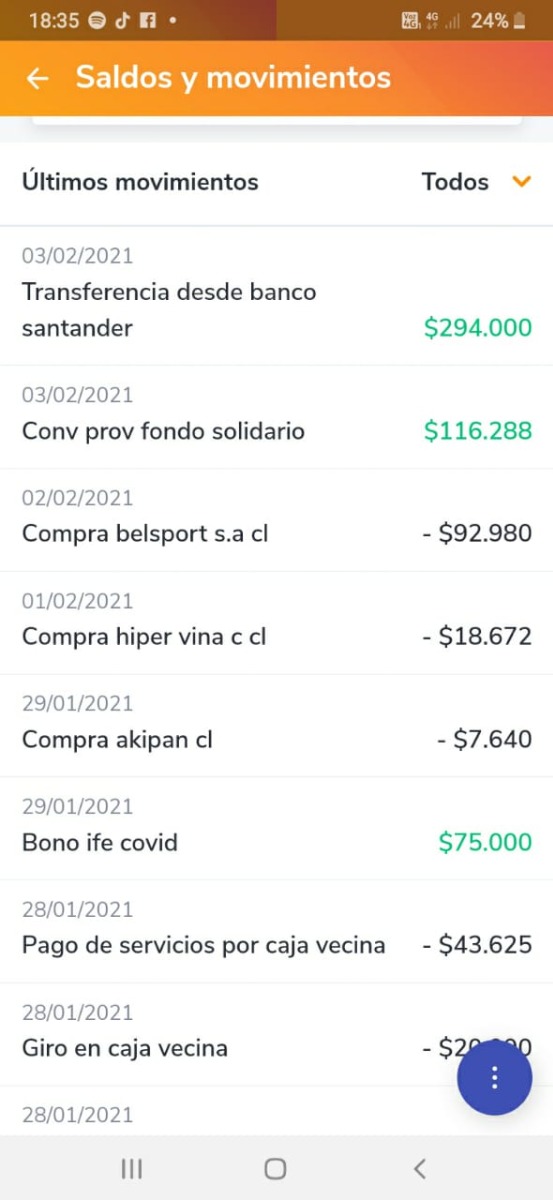Tap the Spotify status bar icon
Screen dimensions: 553x1200
97,20
